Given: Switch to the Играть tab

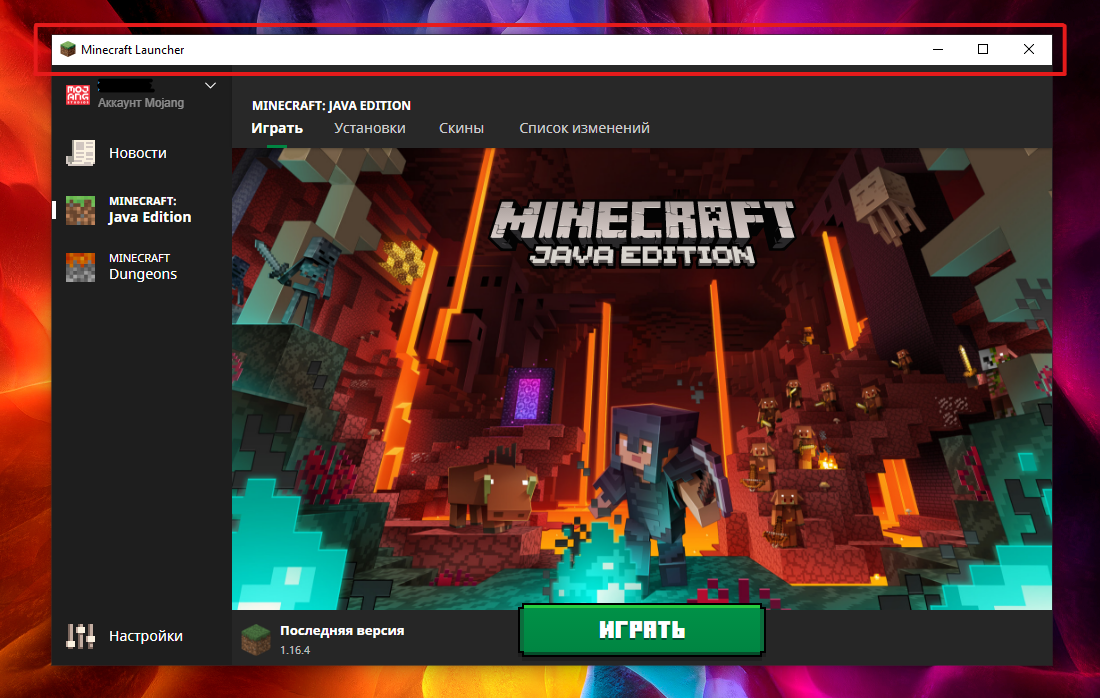Looking at the screenshot, I should [x=277, y=128].
